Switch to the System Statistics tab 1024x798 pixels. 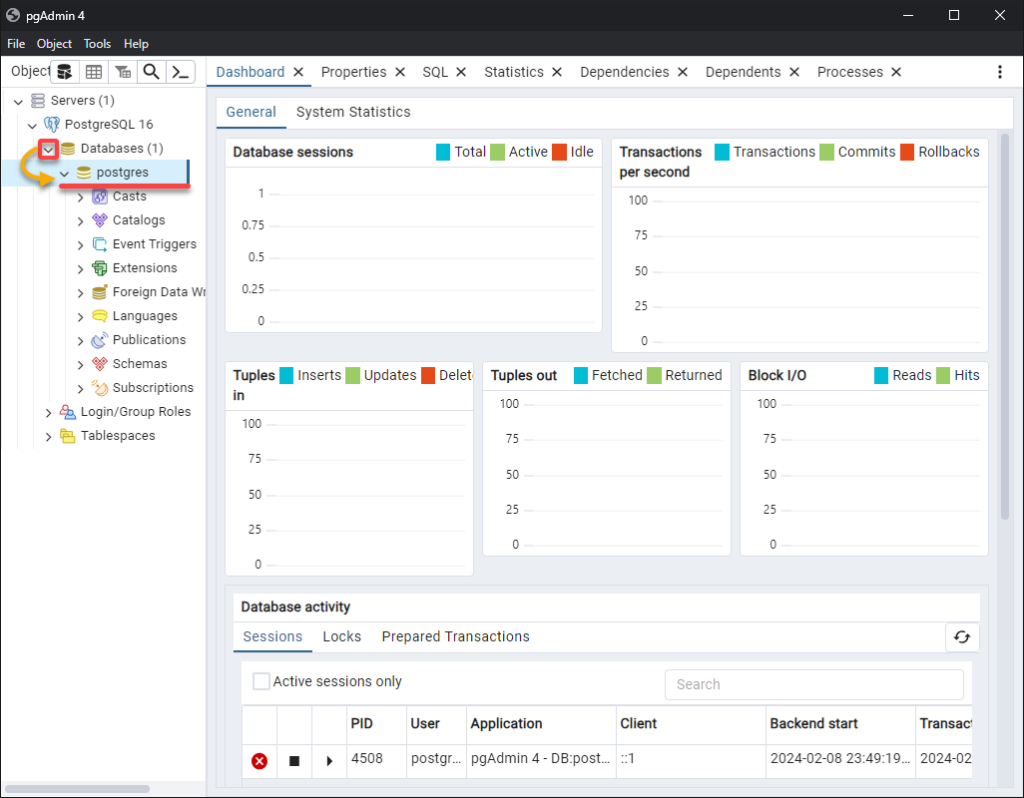pyautogui.click(x=353, y=112)
